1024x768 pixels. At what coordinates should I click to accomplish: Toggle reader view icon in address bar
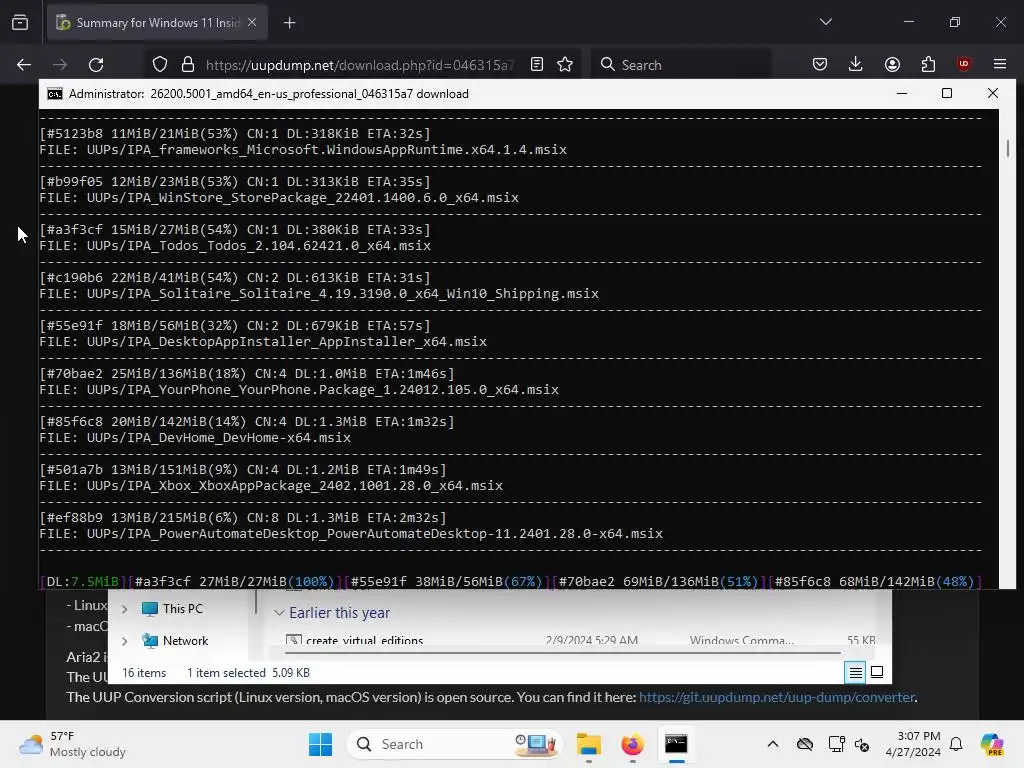coord(537,65)
